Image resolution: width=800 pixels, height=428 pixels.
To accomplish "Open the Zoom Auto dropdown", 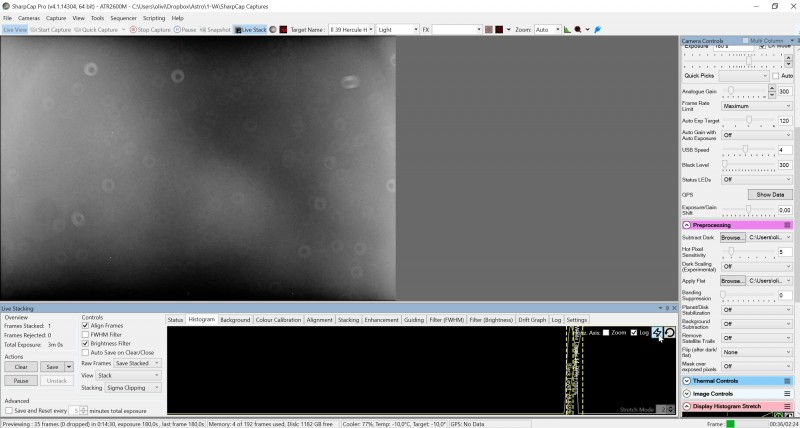I will [x=547, y=30].
